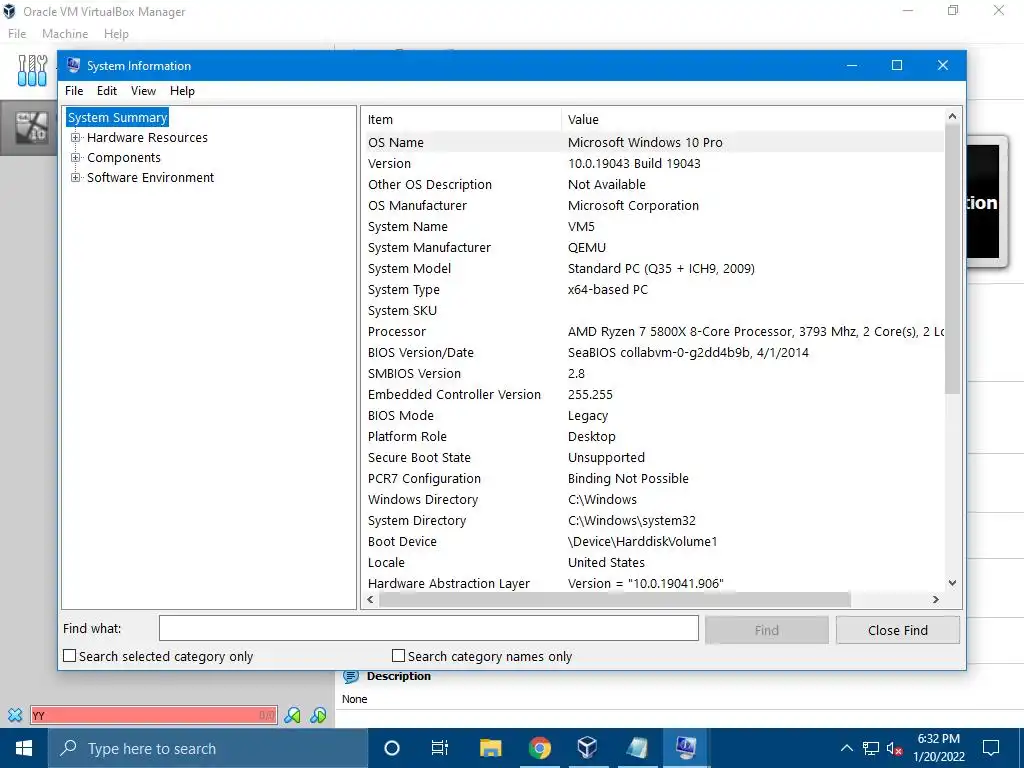The width and height of the screenshot is (1024, 768).
Task: Select the Windows 10 VM icon in VirtualBox list
Action: click(31, 127)
